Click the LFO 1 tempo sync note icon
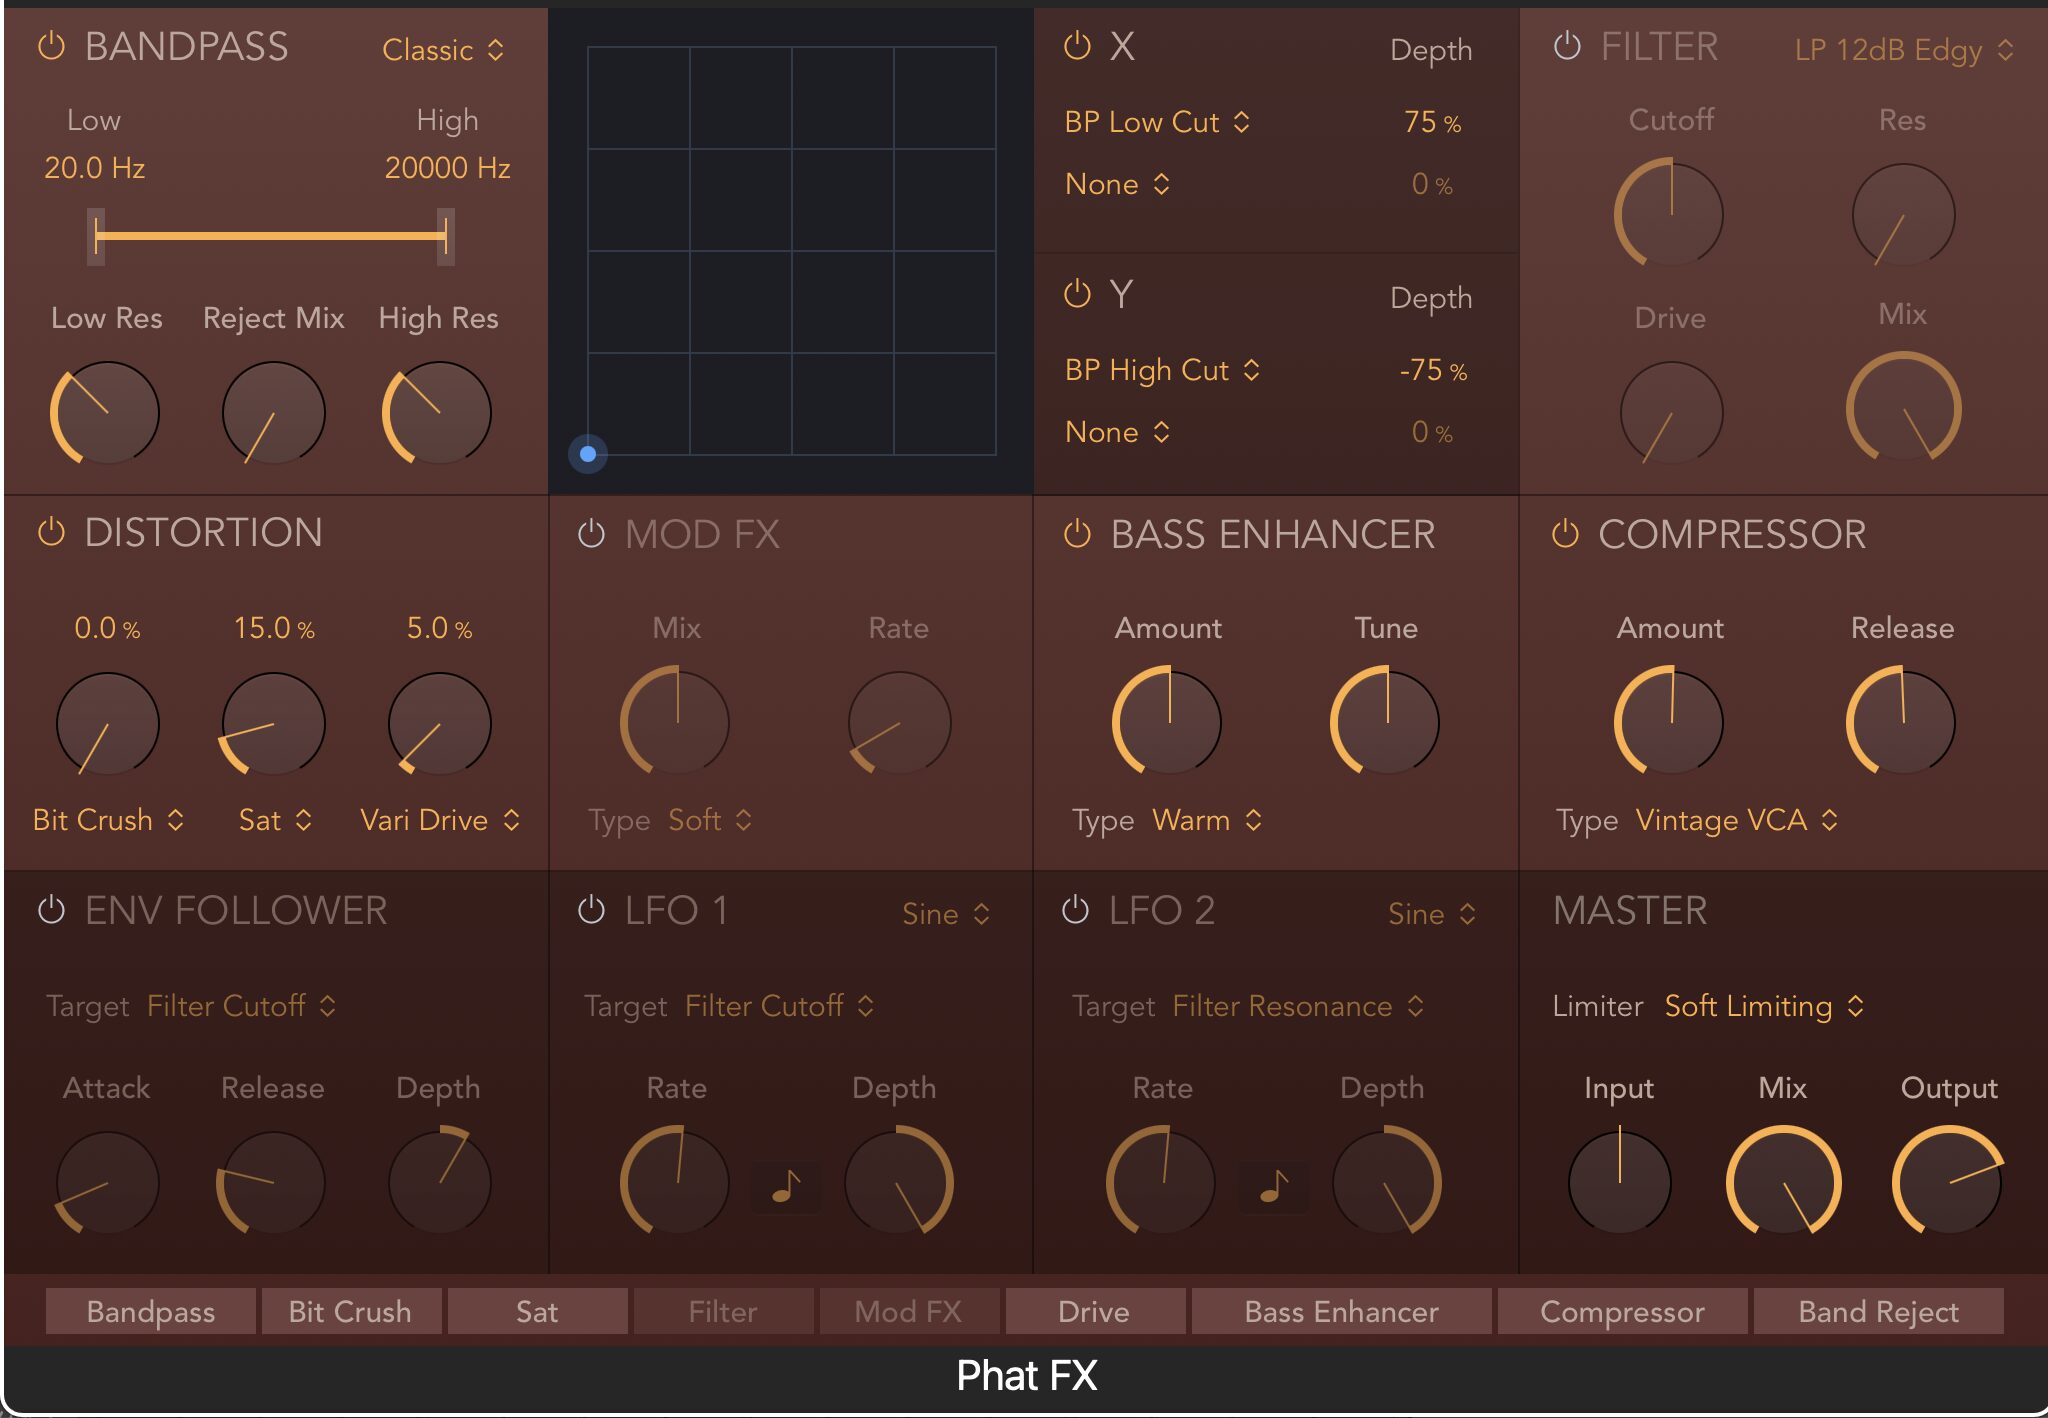Viewport: 2048px width, 1418px height. pyautogui.click(x=786, y=1186)
